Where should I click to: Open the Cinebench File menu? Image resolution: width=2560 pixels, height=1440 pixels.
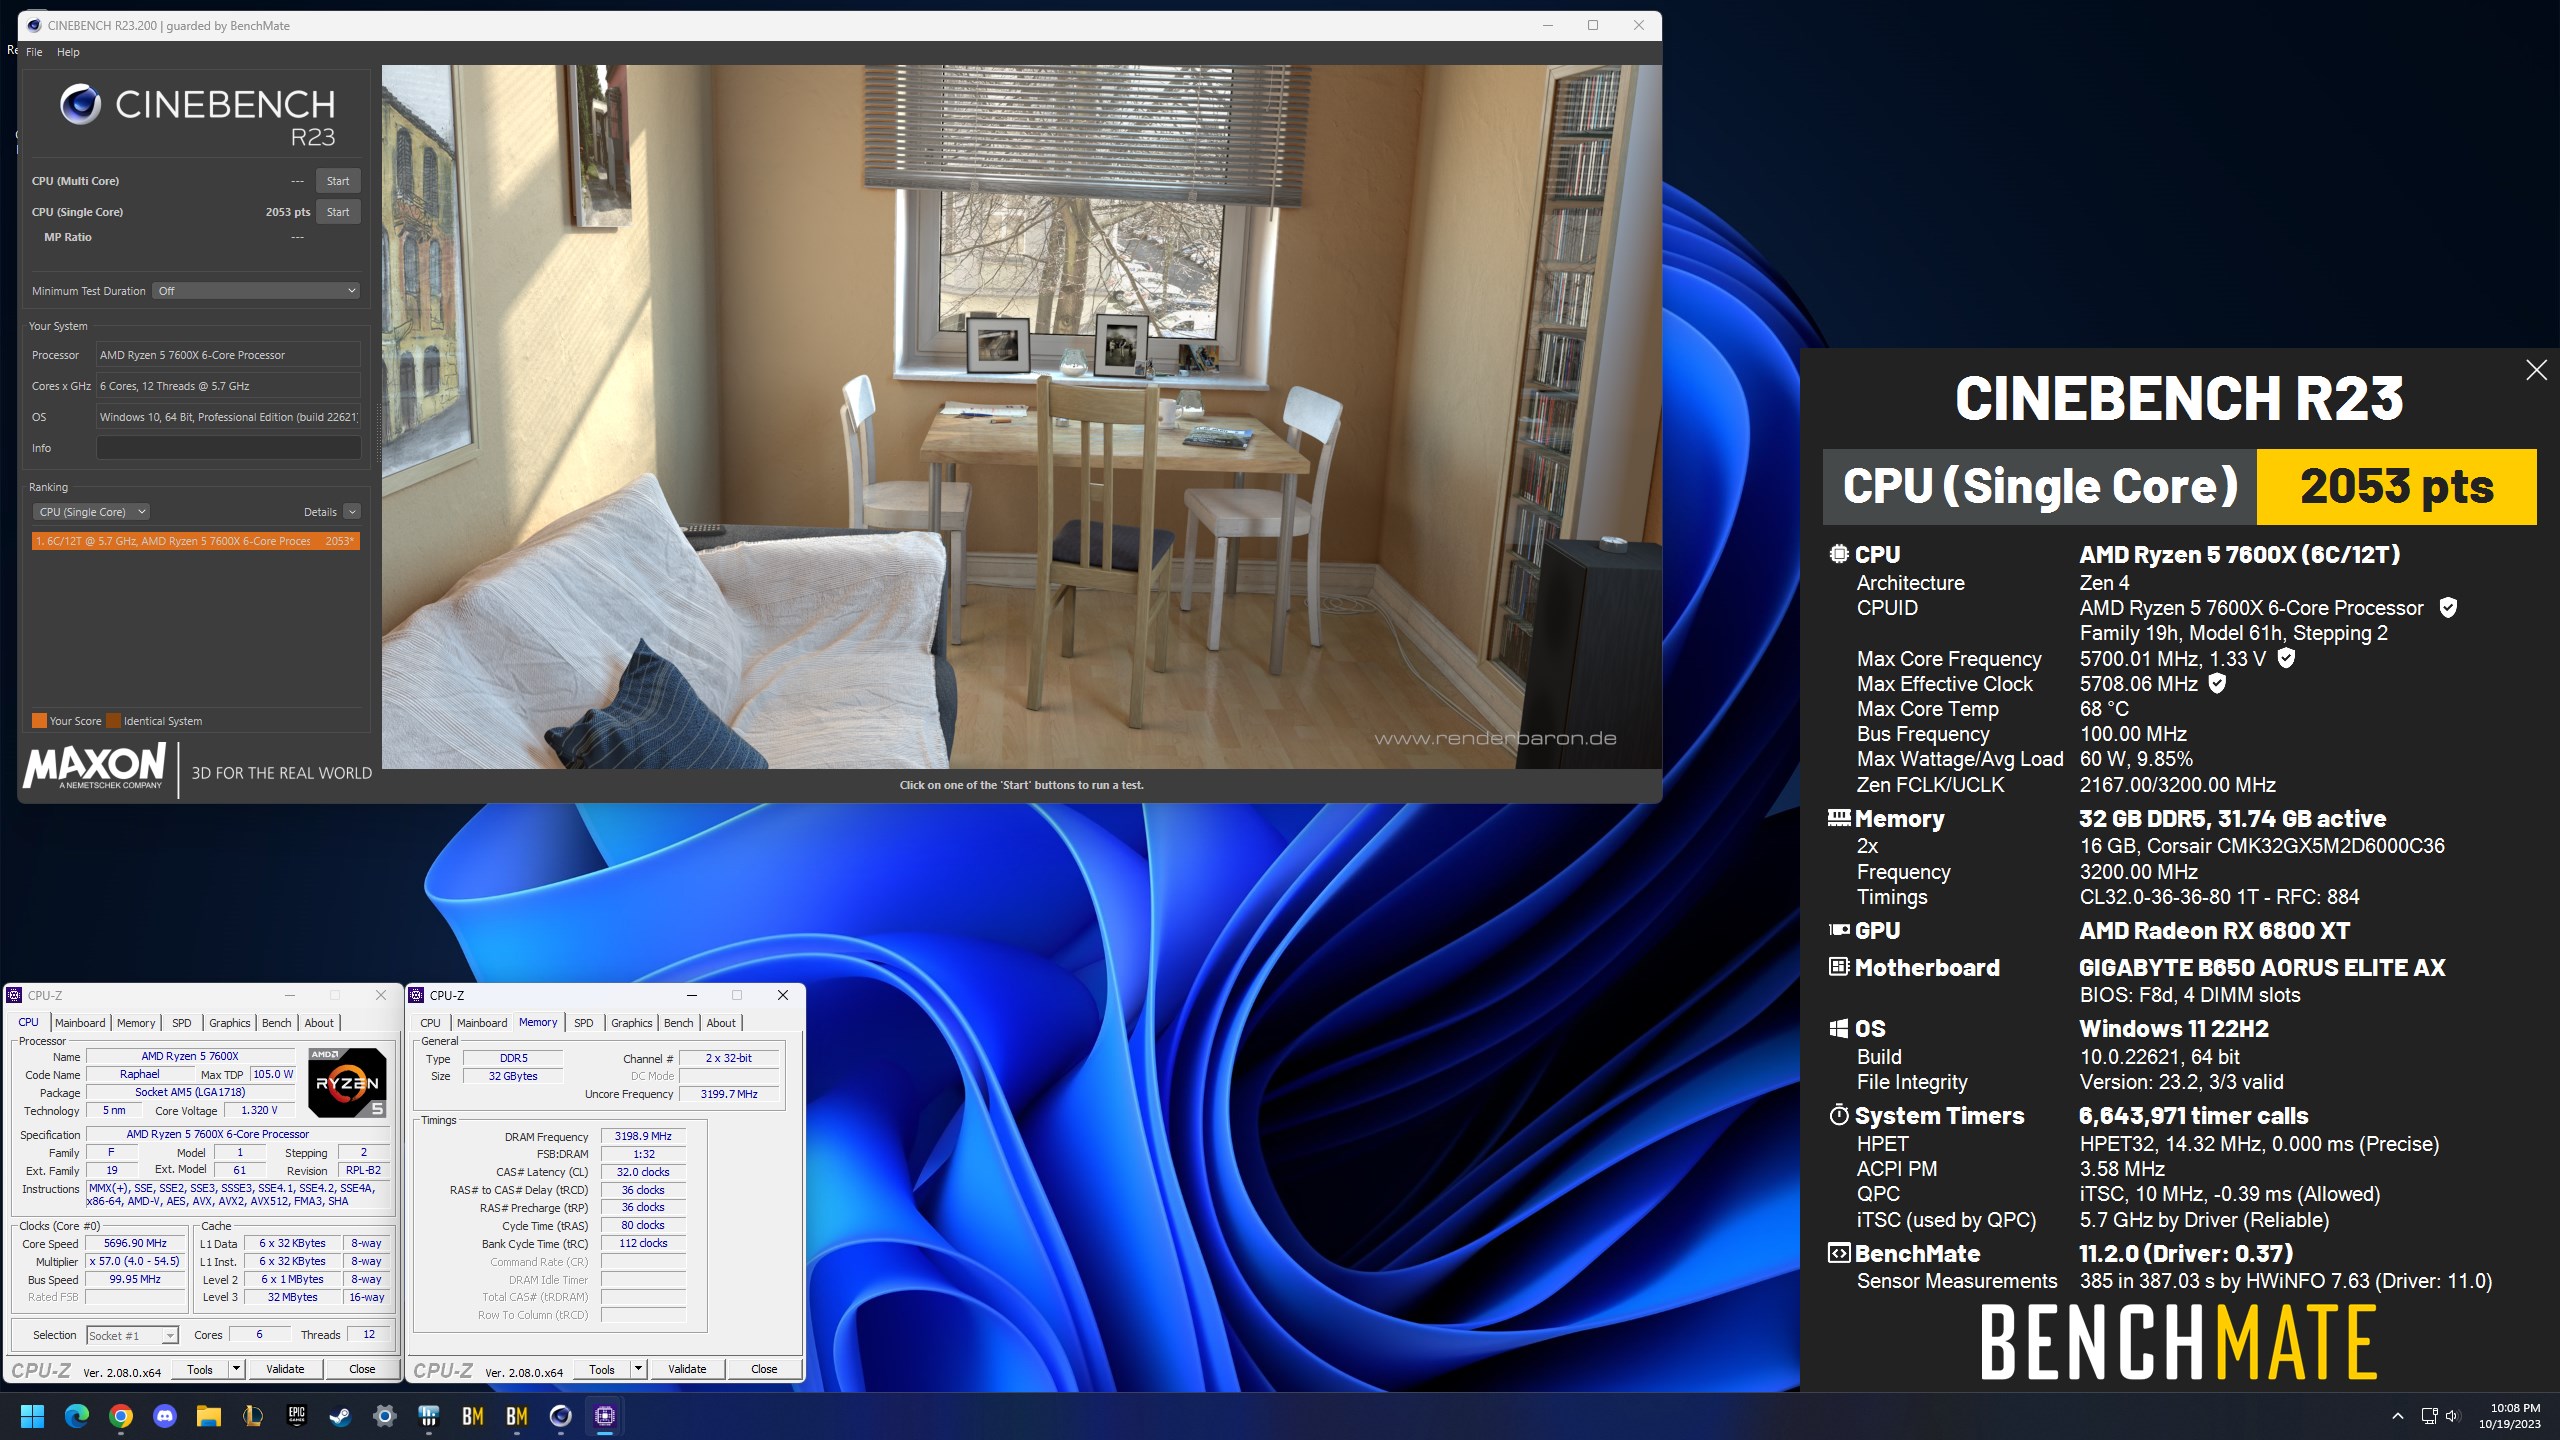34,52
